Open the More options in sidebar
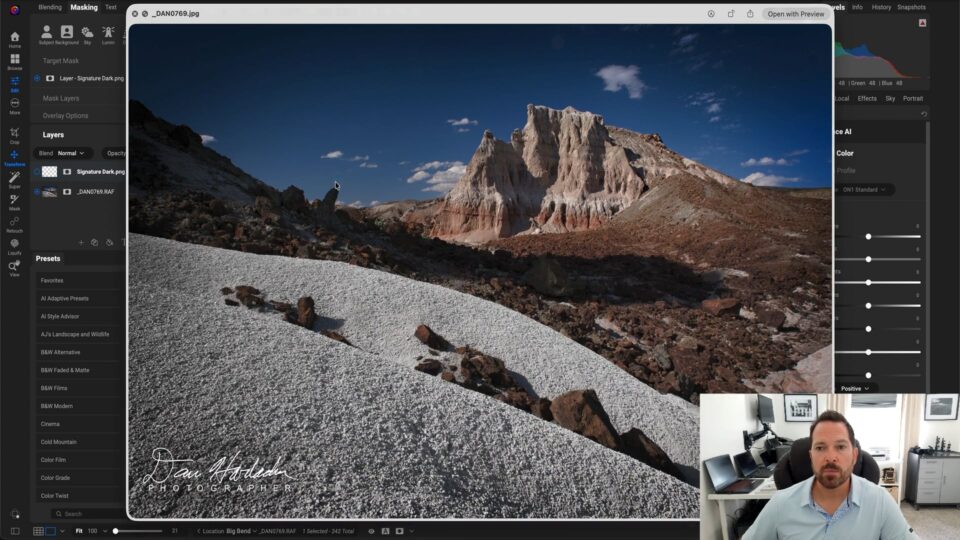 15,105
